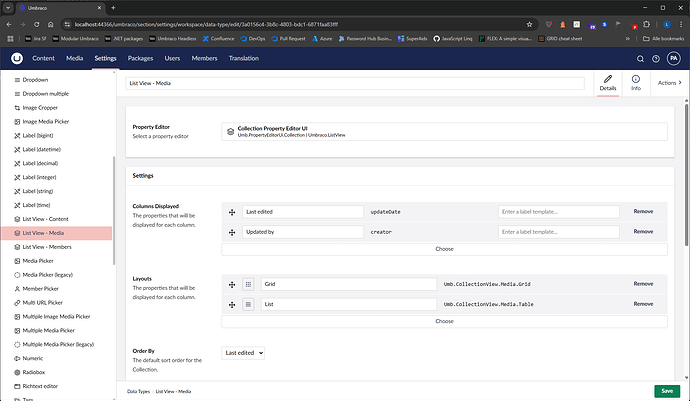This screenshot has height=401, width=690.
Task: Select List View - Members in tree
Action: (x=47, y=247)
